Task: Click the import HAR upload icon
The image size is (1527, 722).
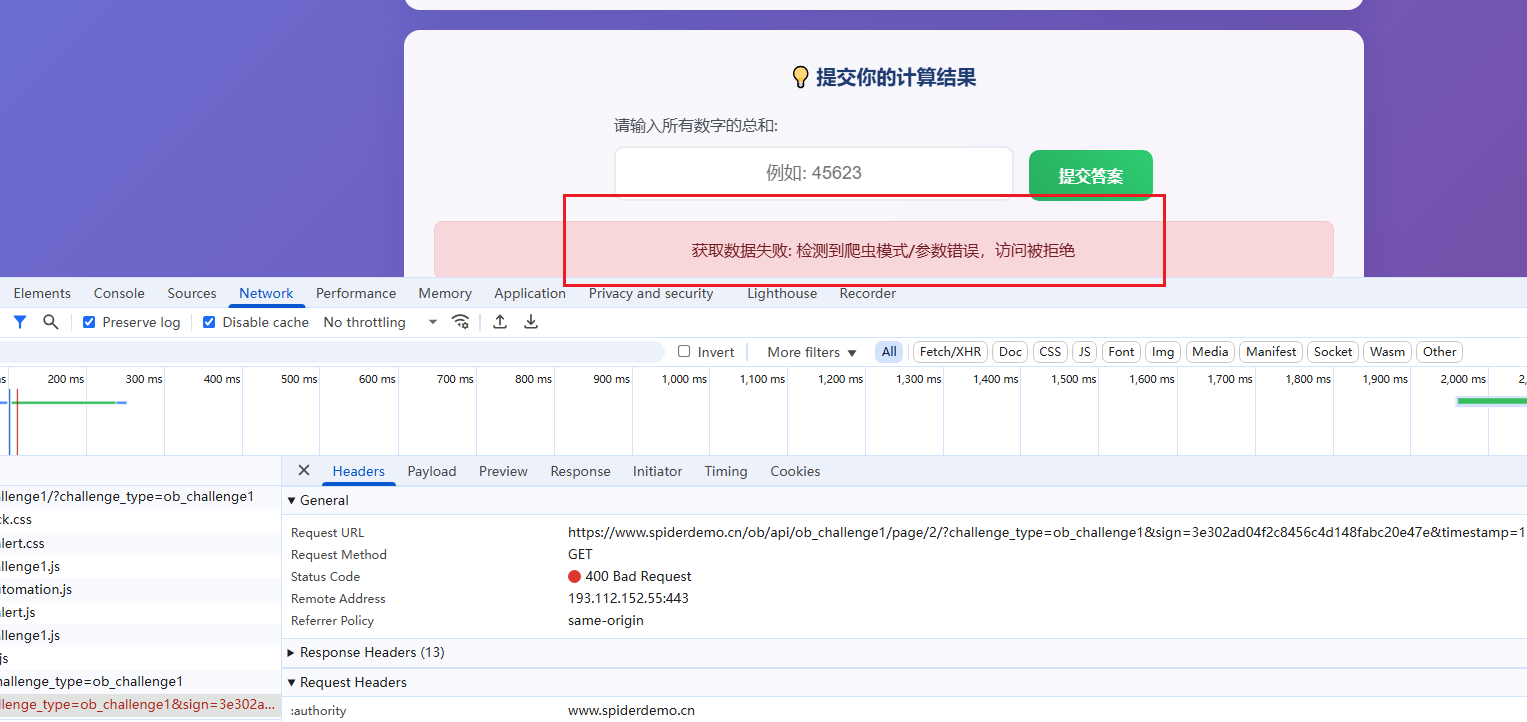Action: [x=500, y=322]
